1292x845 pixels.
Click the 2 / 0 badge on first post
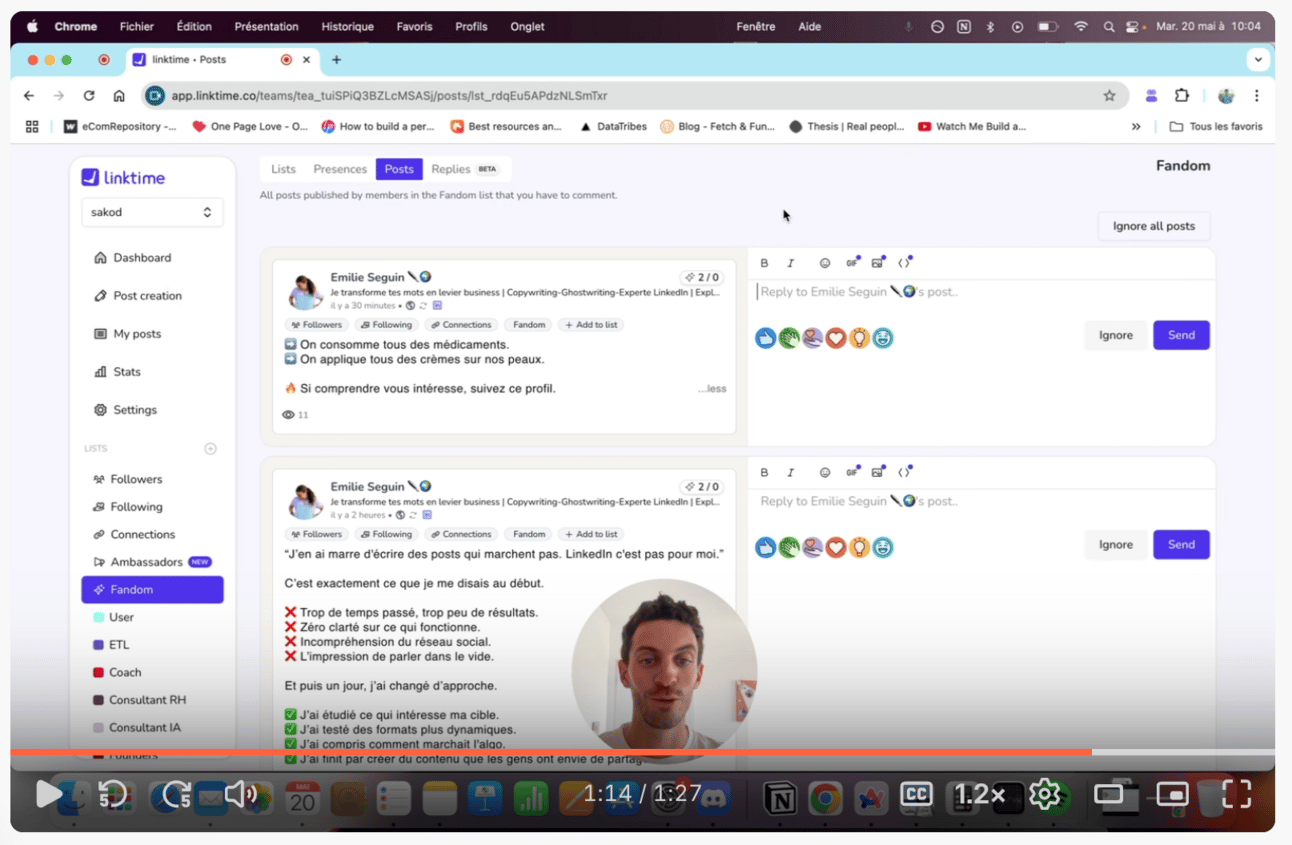click(x=702, y=277)
